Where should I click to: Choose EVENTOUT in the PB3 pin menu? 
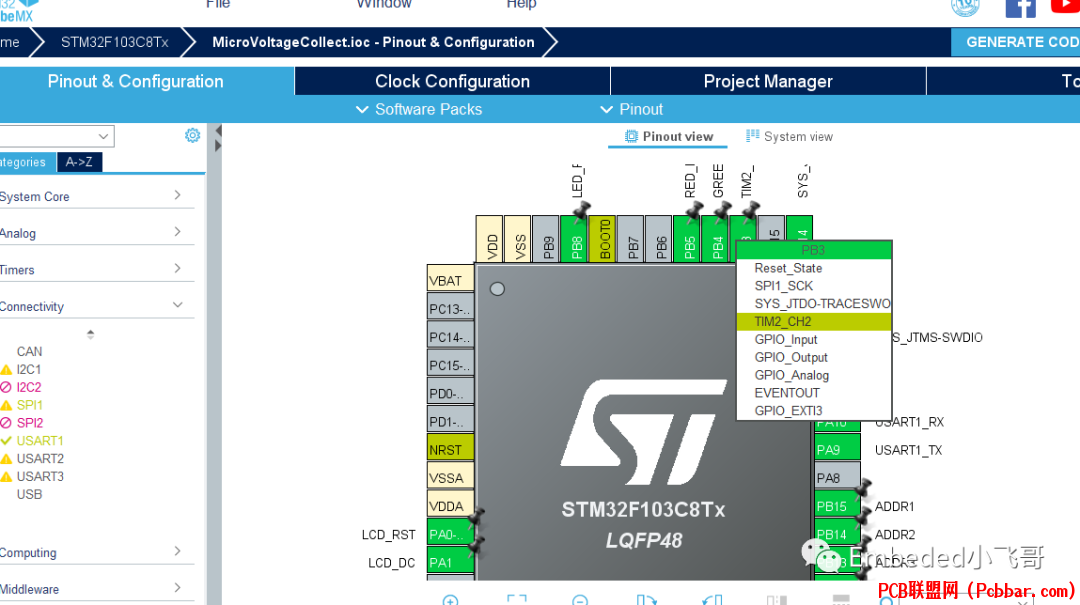click(813, 393)
